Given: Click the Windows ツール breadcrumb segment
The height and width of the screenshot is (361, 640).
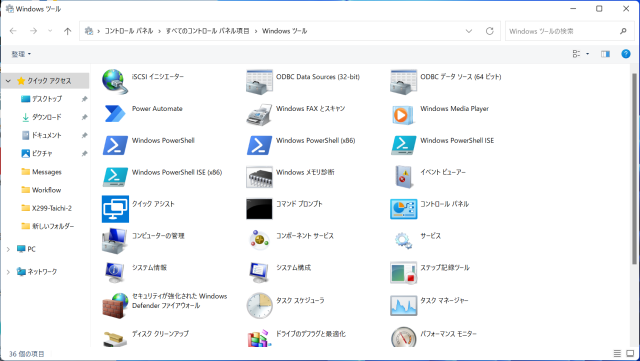Looking at the screenshot, I should point(284,31).
